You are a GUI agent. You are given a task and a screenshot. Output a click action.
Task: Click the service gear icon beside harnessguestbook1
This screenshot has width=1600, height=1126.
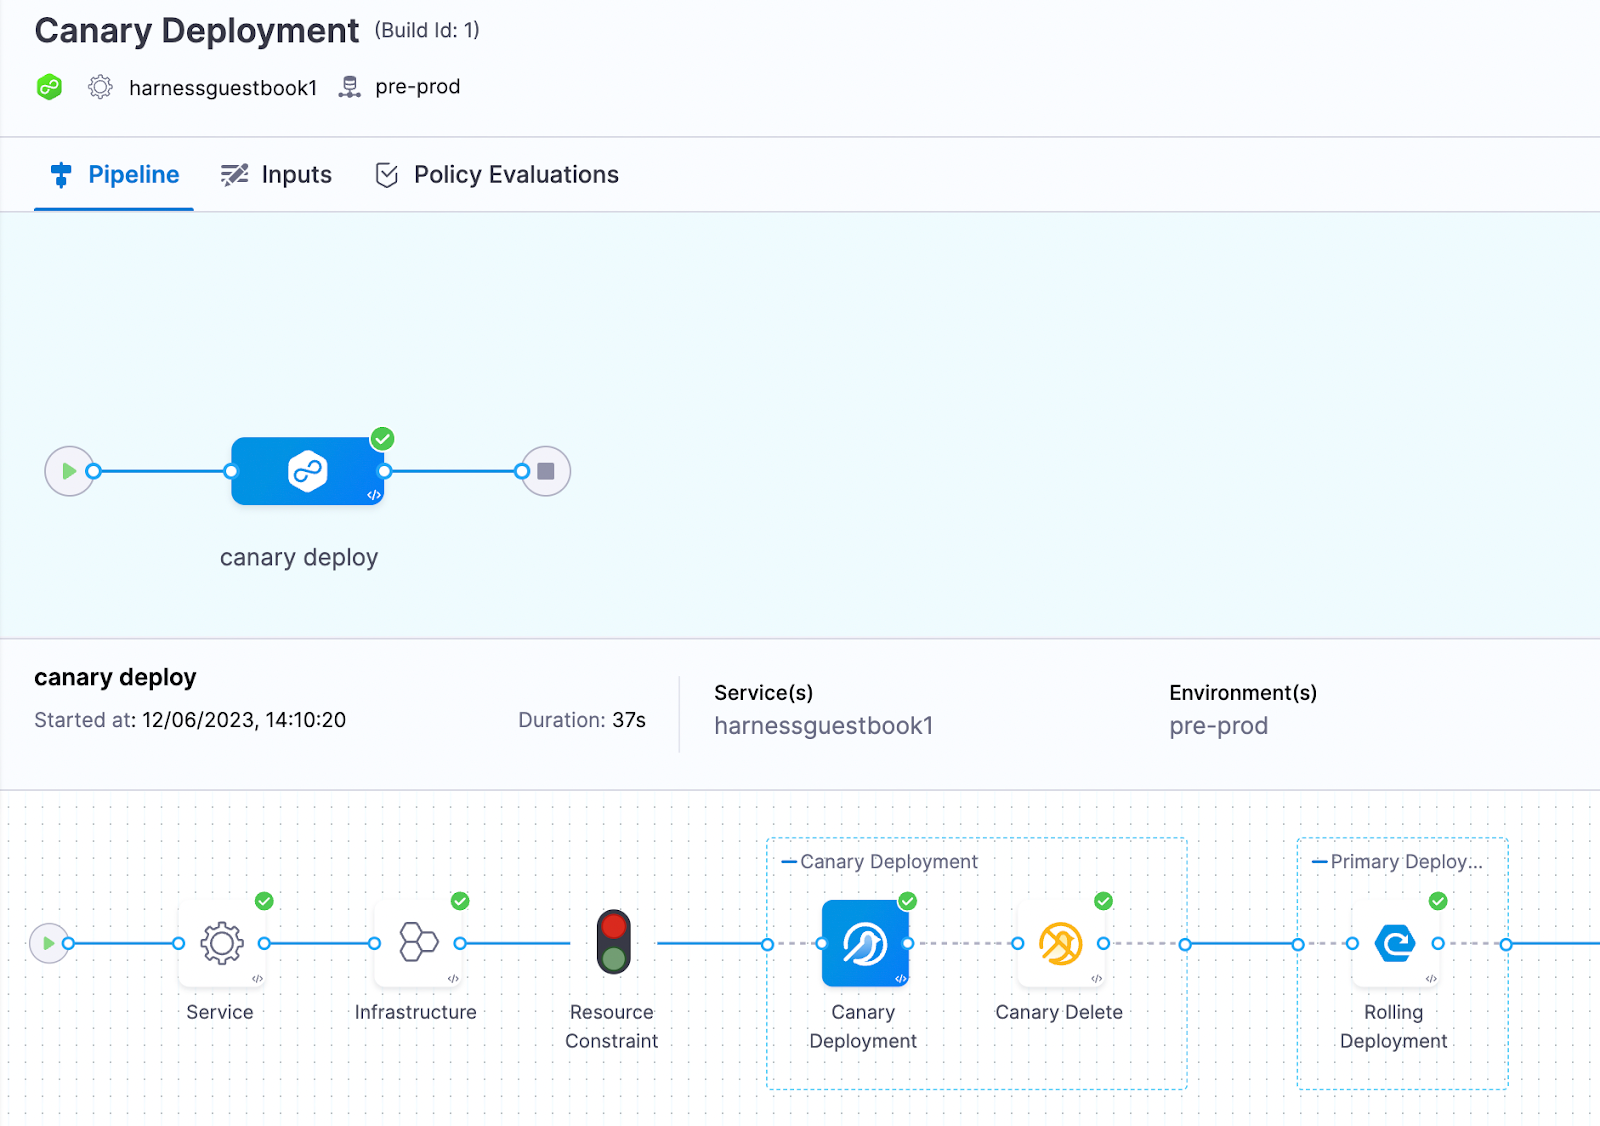point(100,87)
